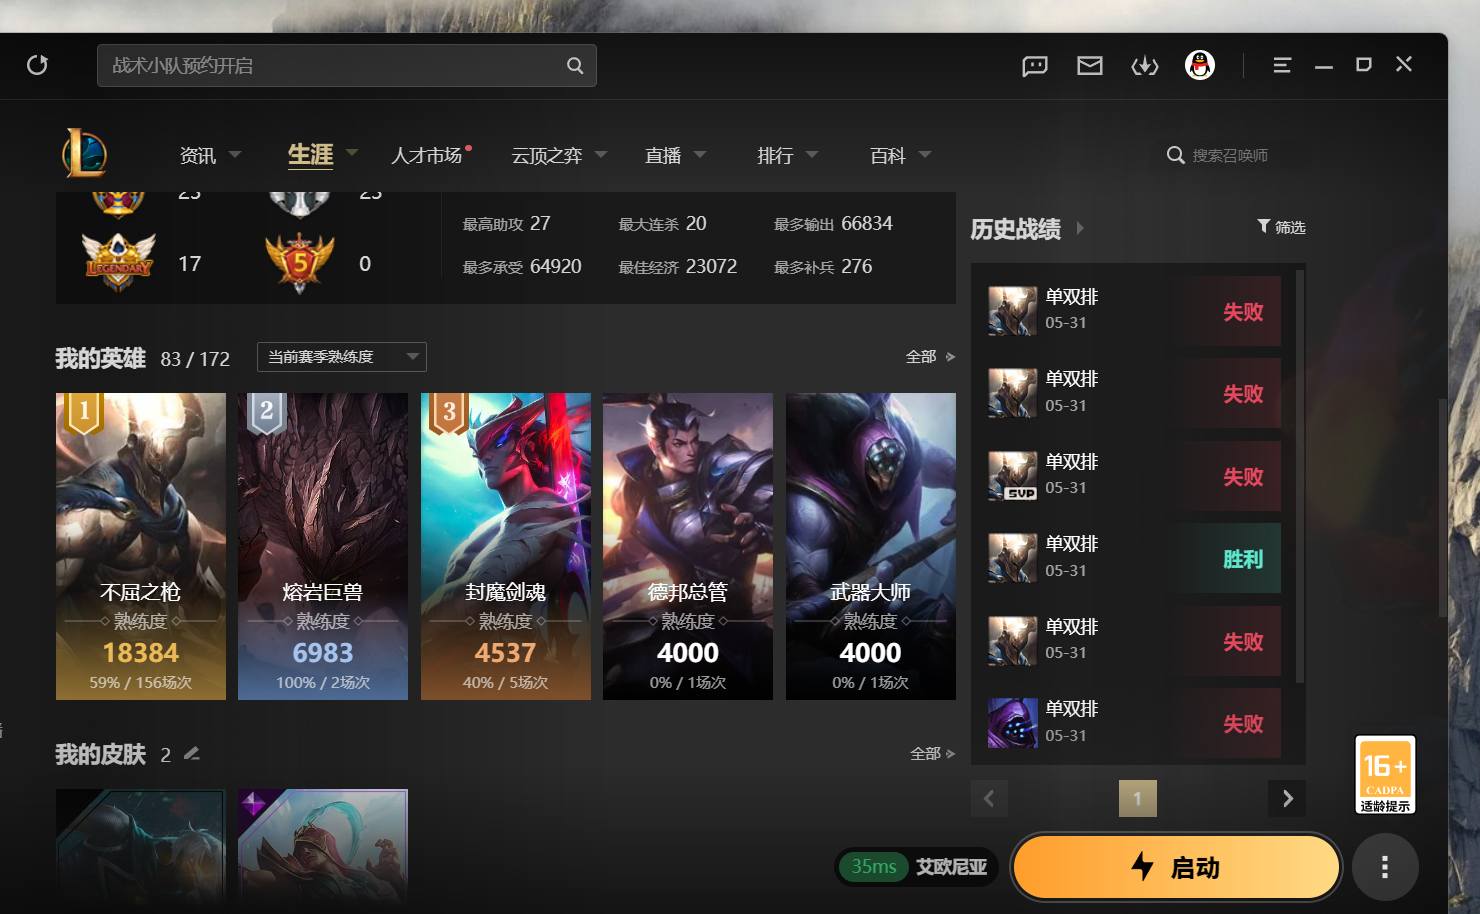Click the 最多补兵 276 stat

823,267
